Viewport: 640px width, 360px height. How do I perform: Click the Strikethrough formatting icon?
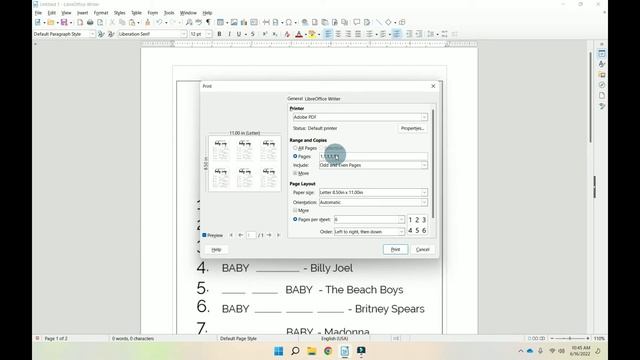[253, 34]
